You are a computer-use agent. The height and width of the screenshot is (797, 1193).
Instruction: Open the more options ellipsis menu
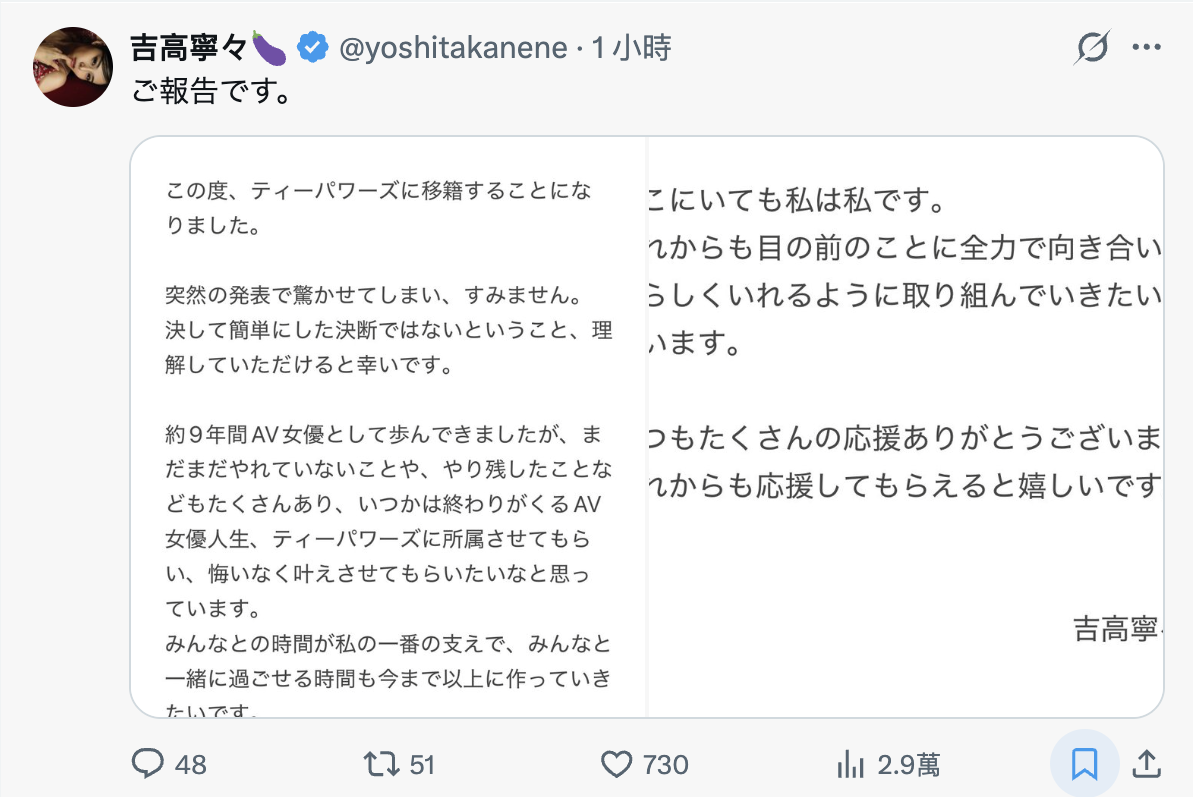coord(1145,47)
